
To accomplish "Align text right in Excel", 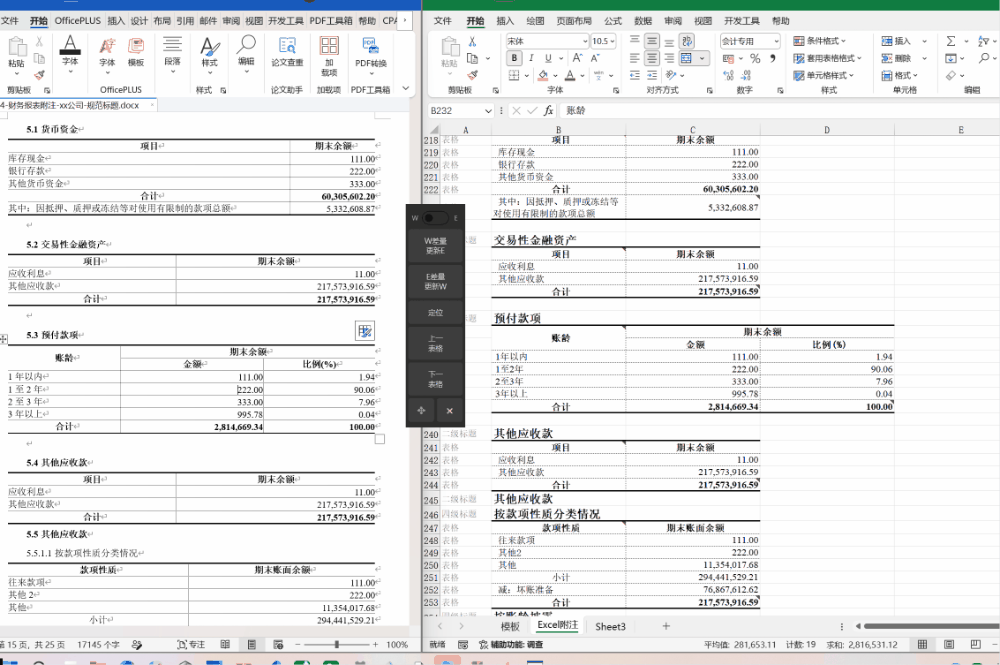I will [x=669, y=58].
